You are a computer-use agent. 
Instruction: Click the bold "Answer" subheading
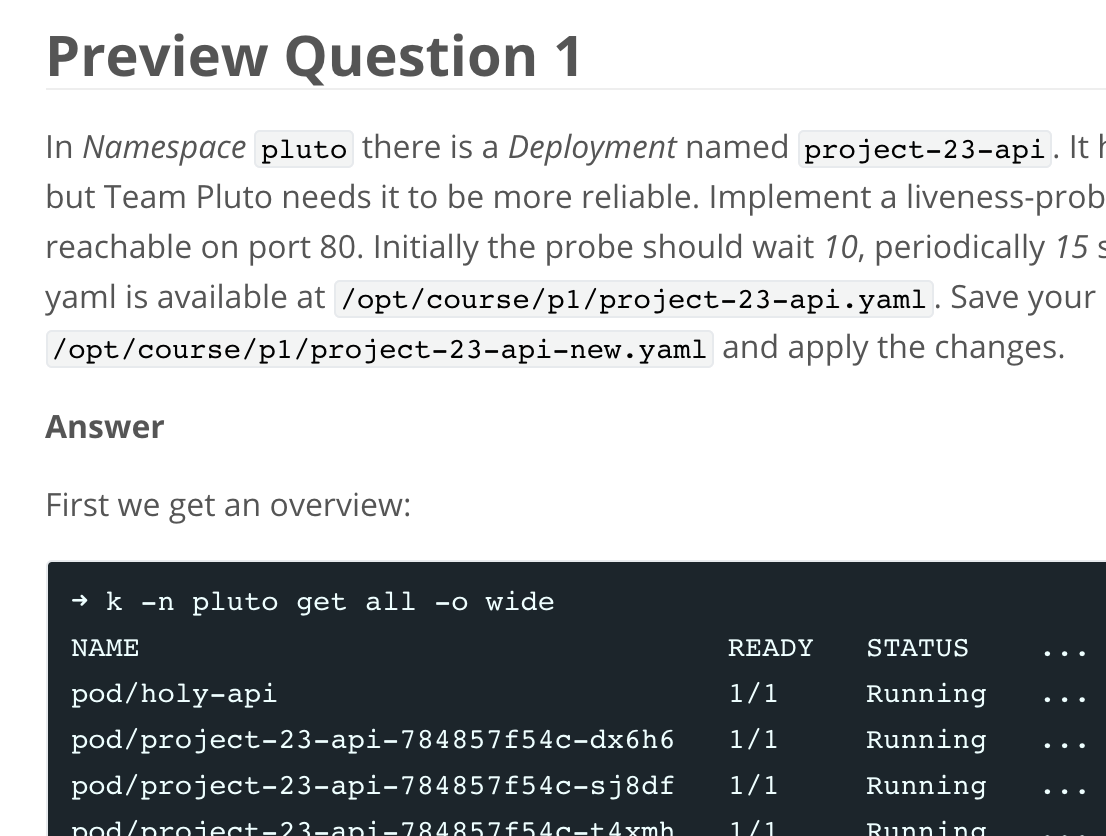[105, 427]
